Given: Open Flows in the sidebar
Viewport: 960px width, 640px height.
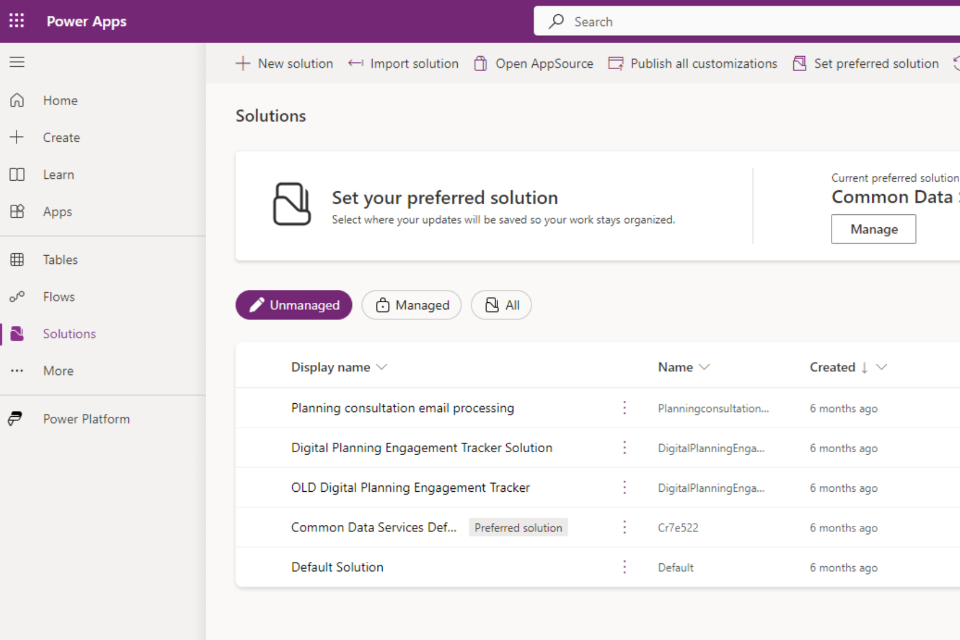Looking at the screenshot, I should tap(59, 296).
